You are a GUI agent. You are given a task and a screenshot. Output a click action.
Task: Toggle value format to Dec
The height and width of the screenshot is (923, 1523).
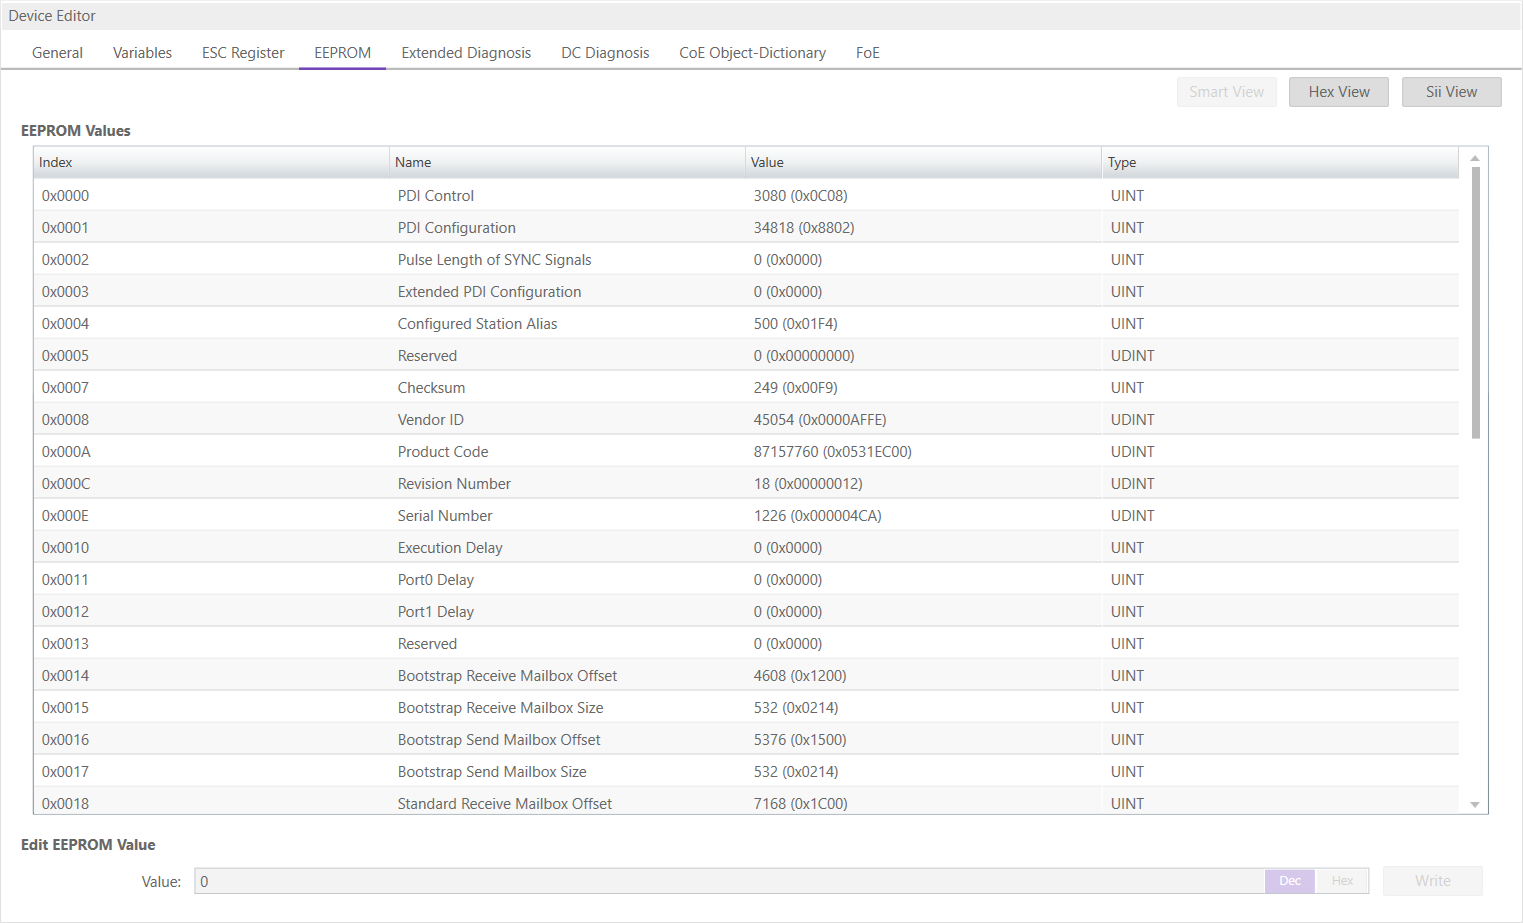(1290, 881)
